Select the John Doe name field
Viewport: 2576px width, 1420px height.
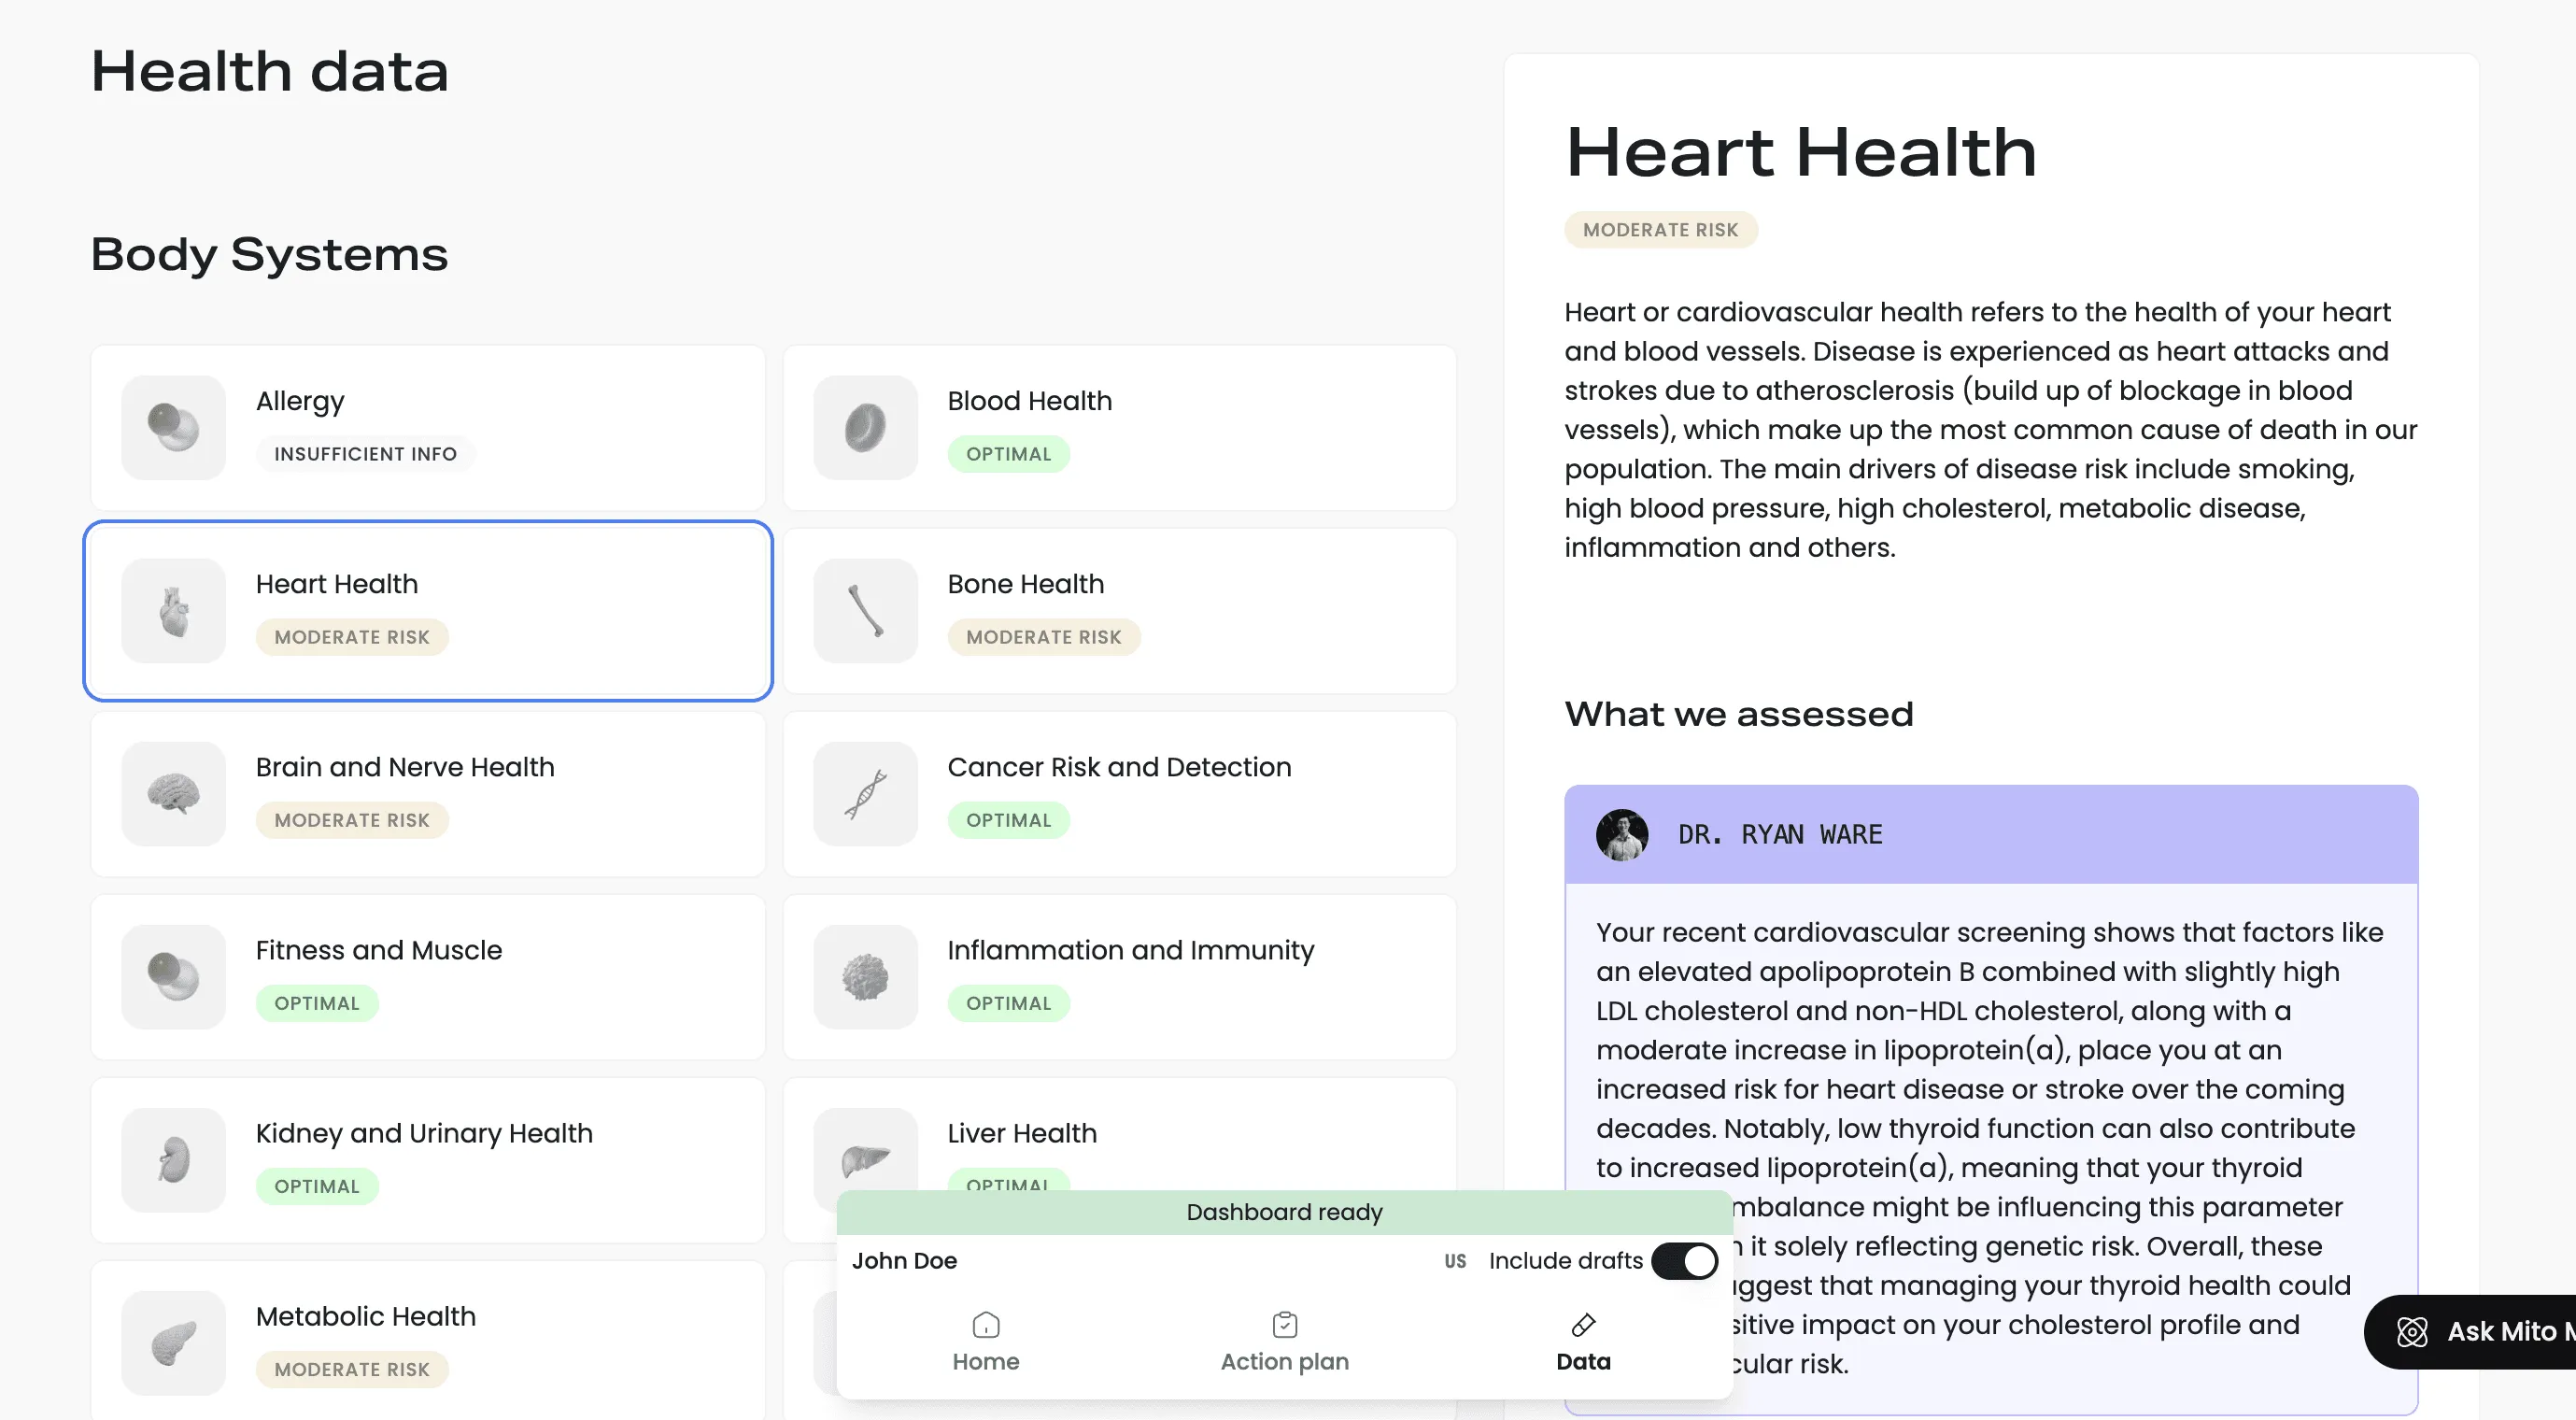coord(904,1261)
